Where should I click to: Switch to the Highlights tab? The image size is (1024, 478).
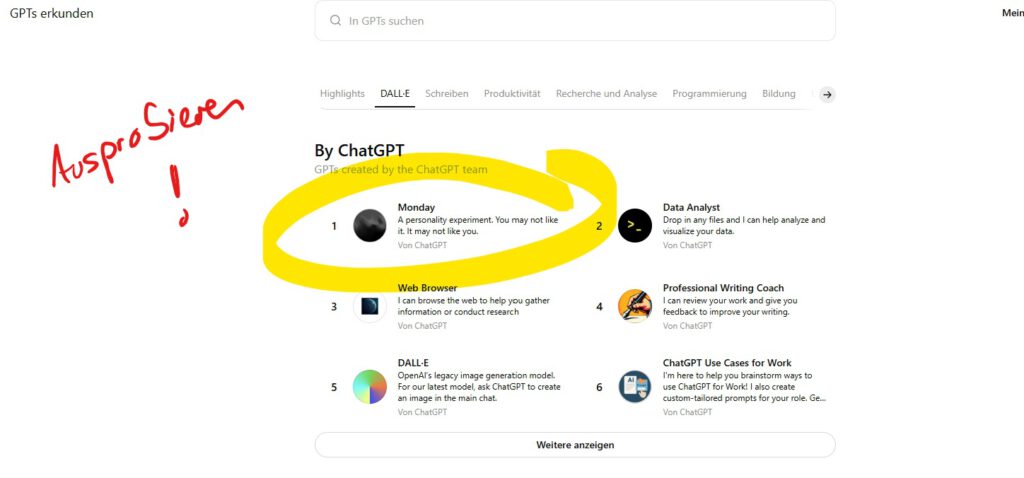(x=342, y=93)
